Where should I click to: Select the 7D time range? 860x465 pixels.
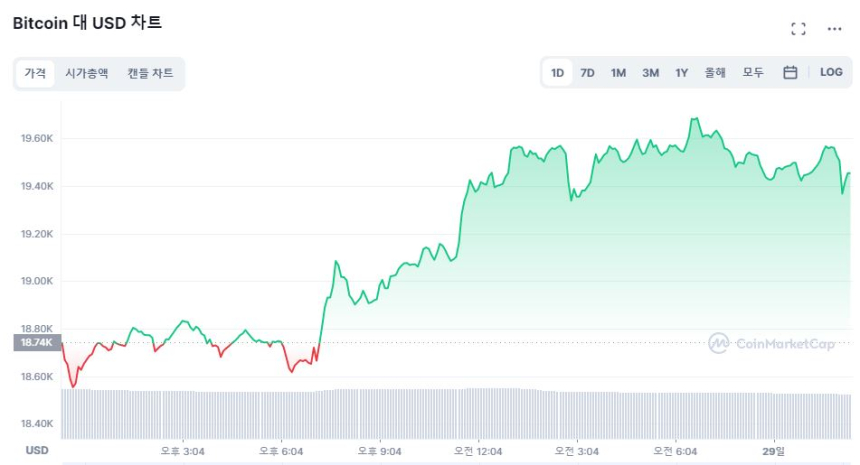click(x=588, y=72)
